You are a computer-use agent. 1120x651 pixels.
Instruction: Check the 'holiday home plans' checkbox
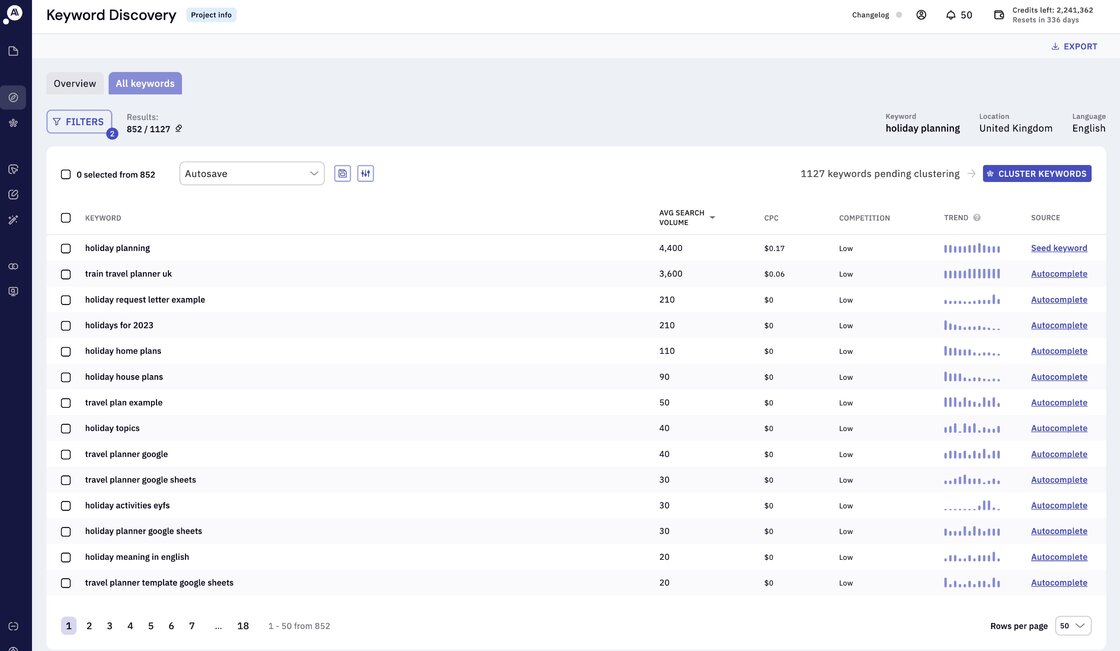coord(66,352)
